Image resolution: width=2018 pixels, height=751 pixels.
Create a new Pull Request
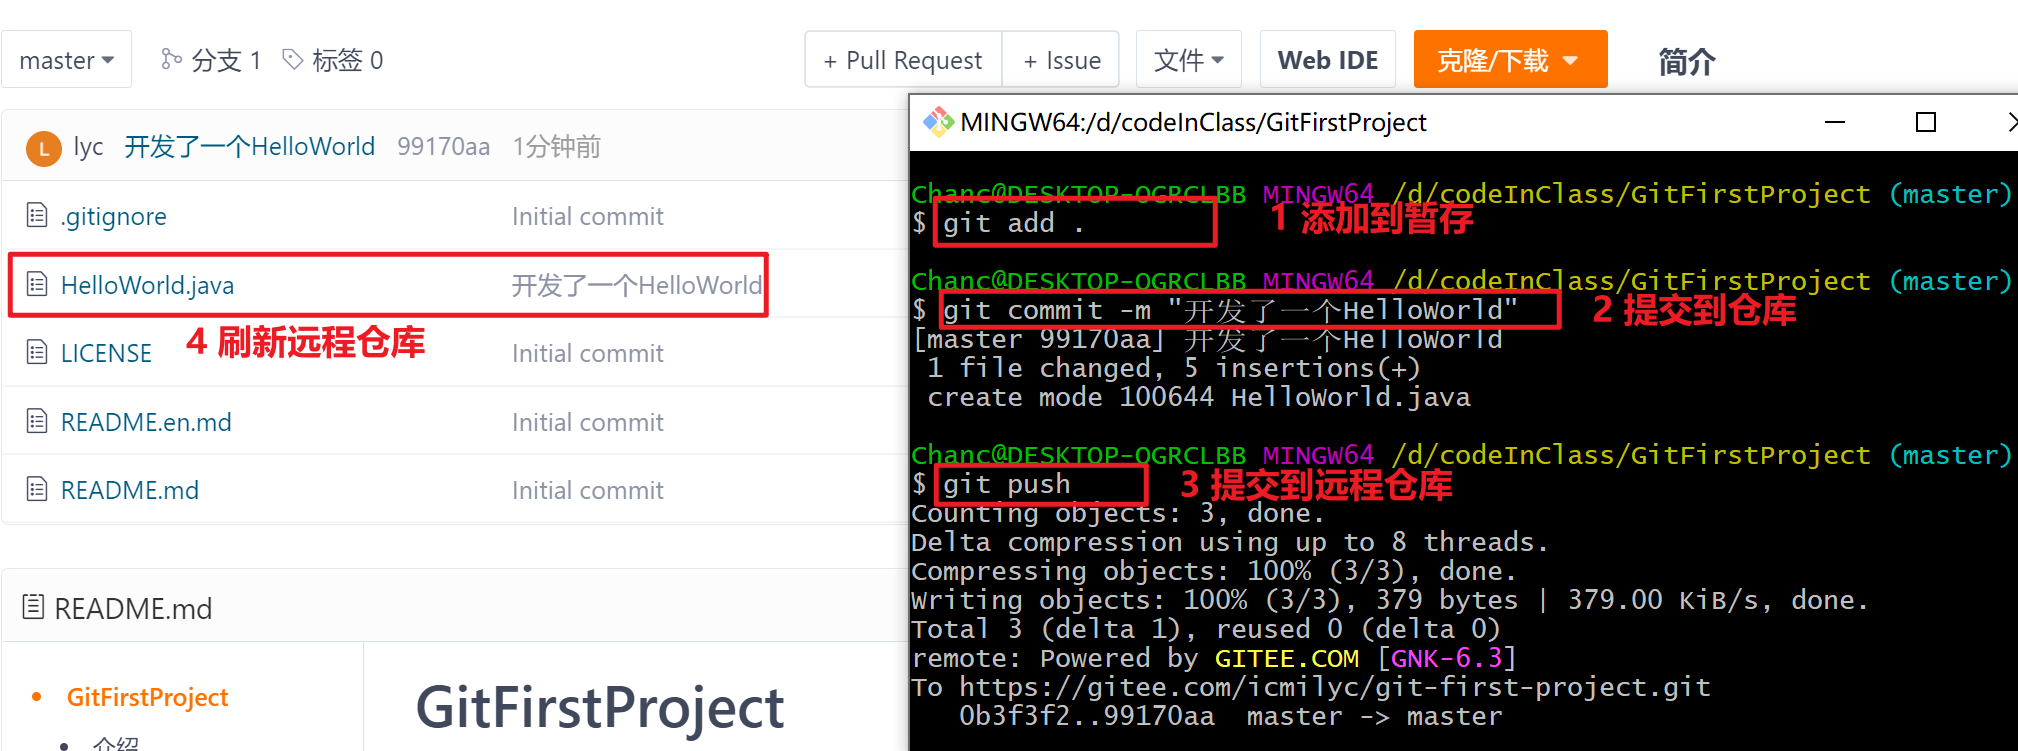tap(903, 60)
